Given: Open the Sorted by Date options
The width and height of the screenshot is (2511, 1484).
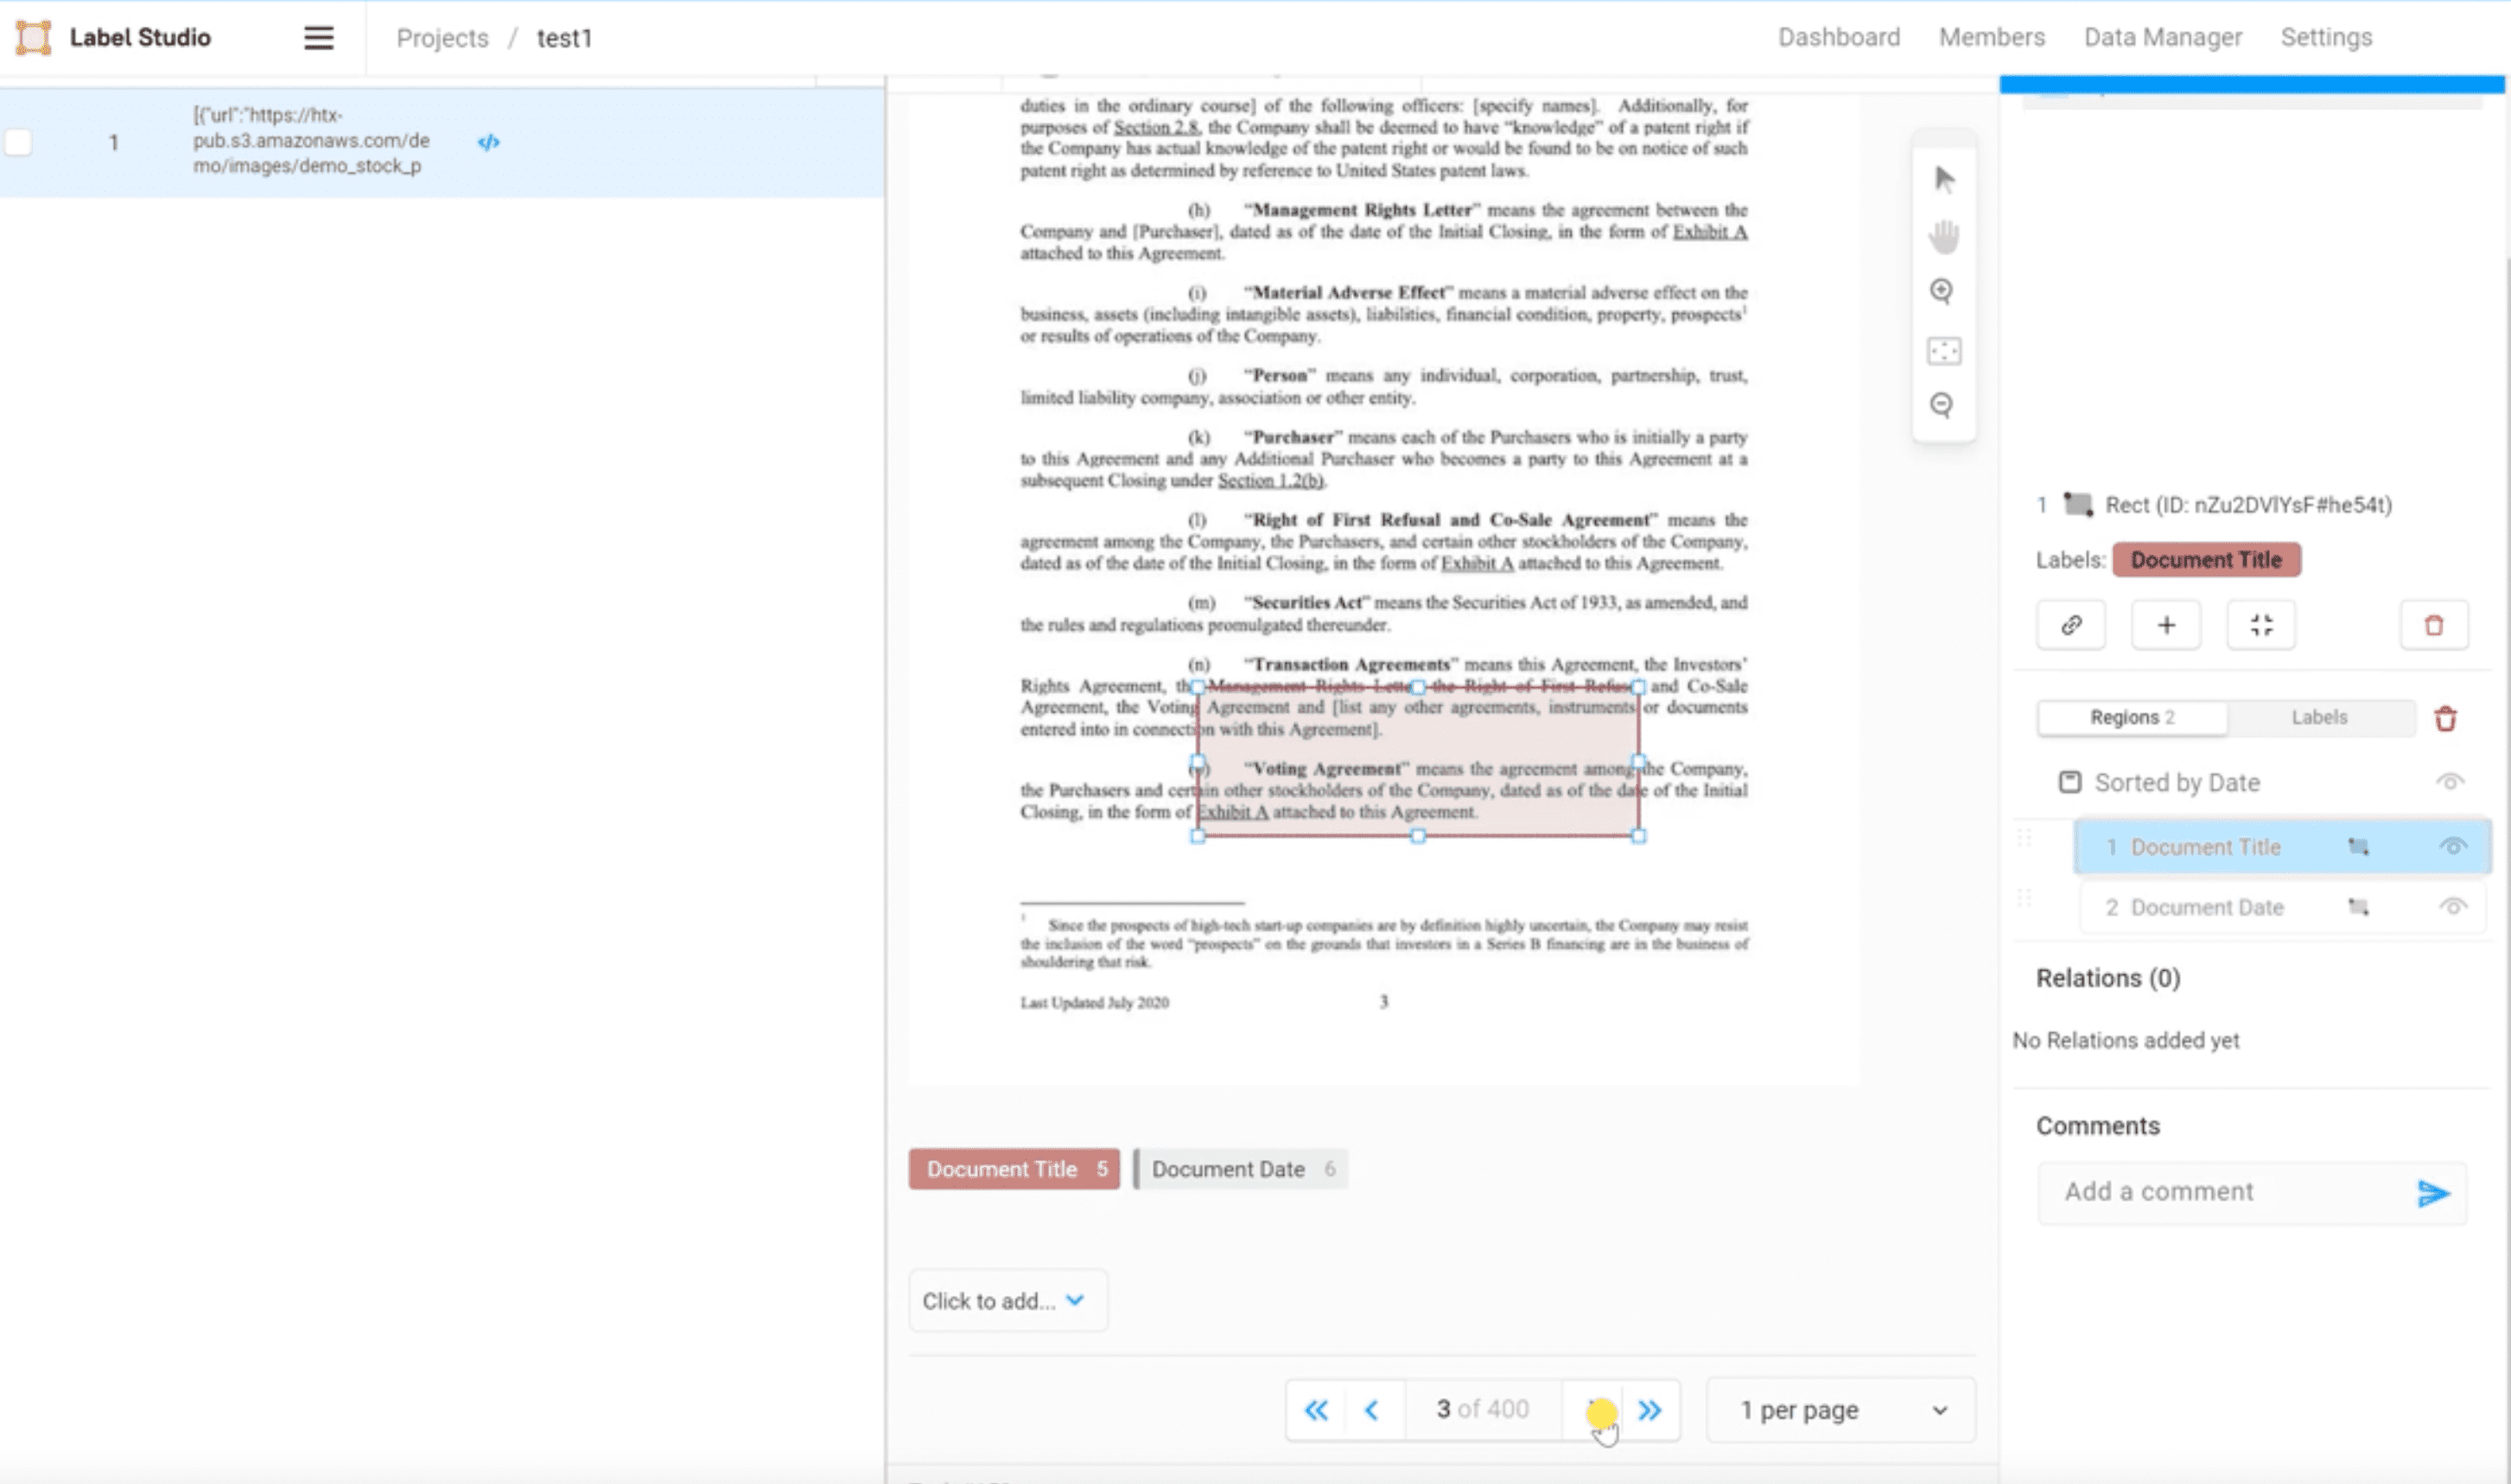Looking at the screenshot, I should point(2177,782).
